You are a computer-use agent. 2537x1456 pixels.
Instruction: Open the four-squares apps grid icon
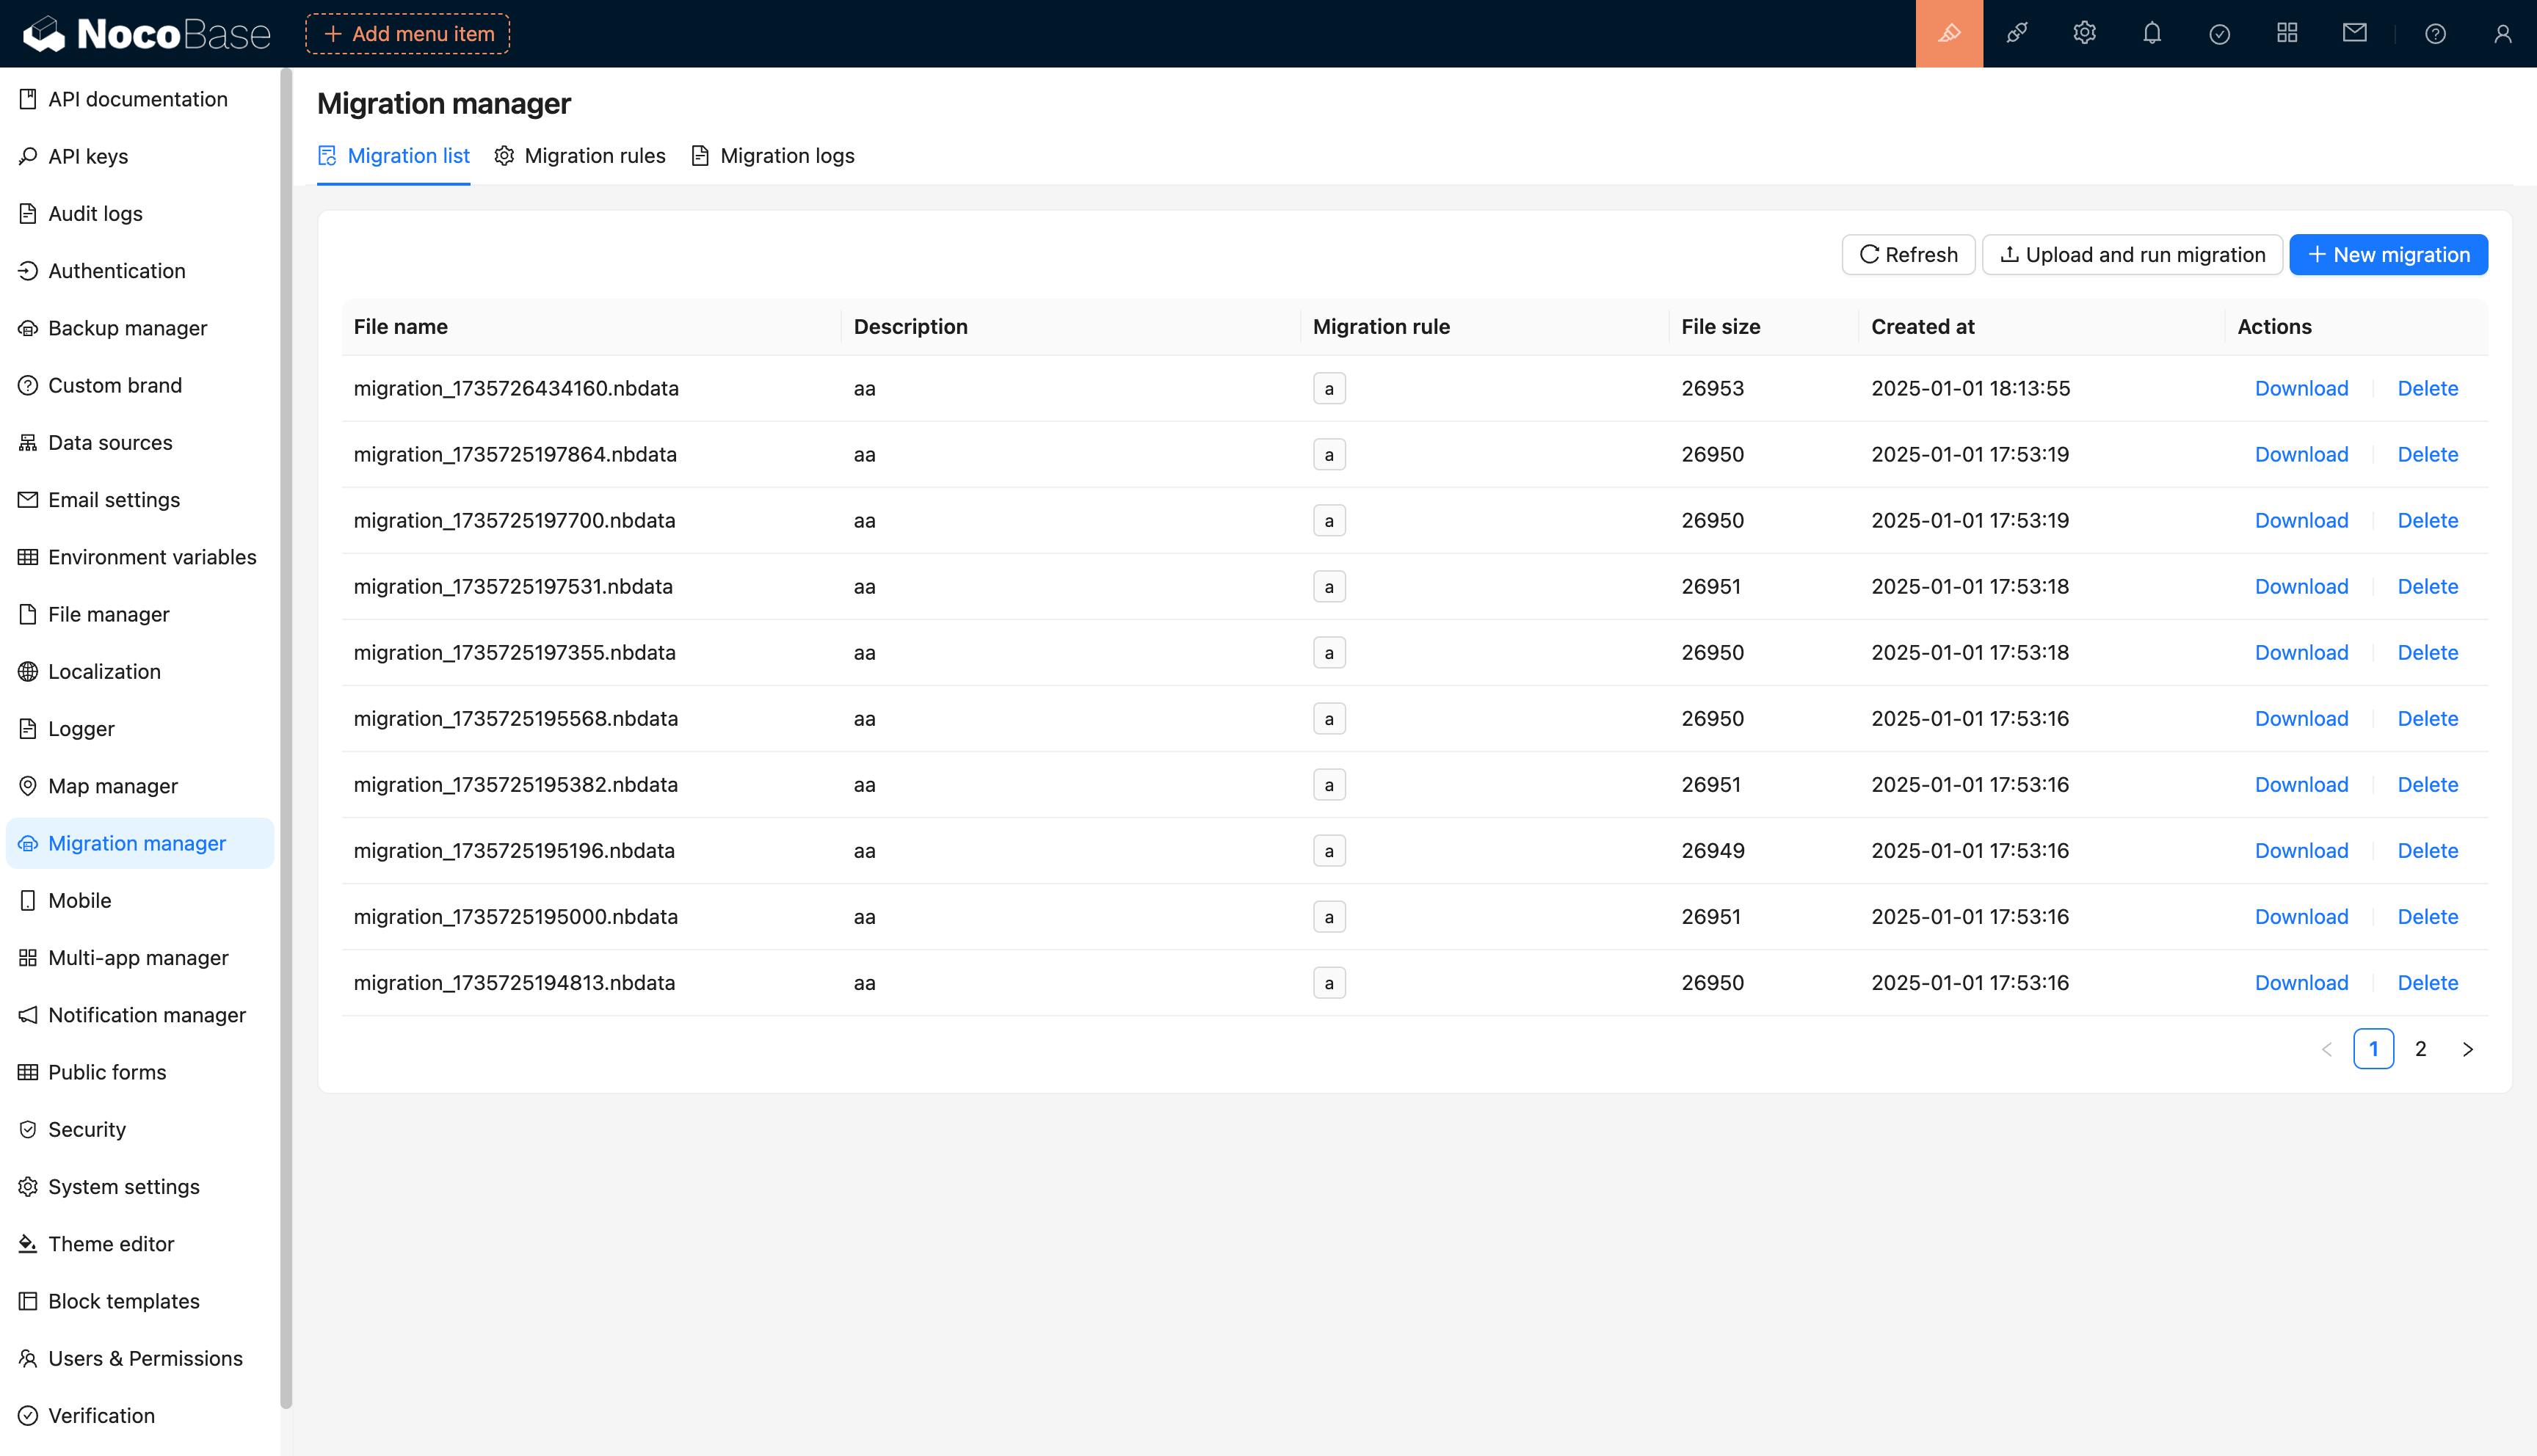coord(2287,33)
